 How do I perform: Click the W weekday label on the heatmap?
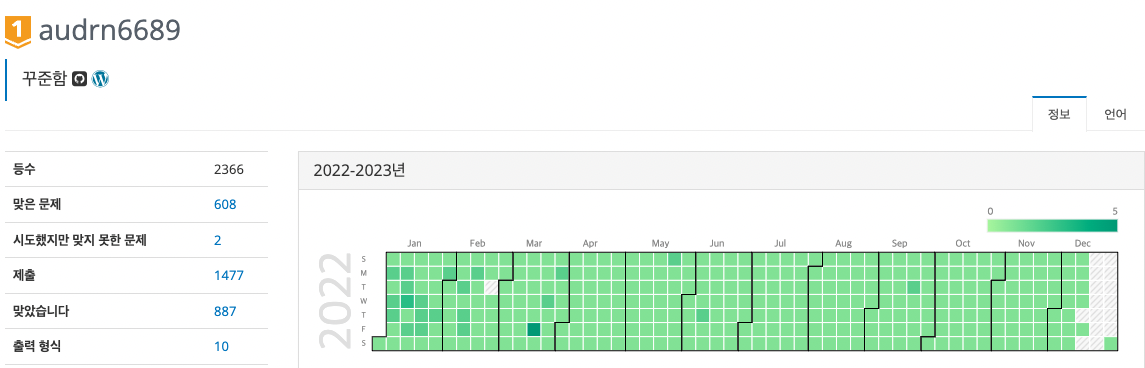pos(364,301)
